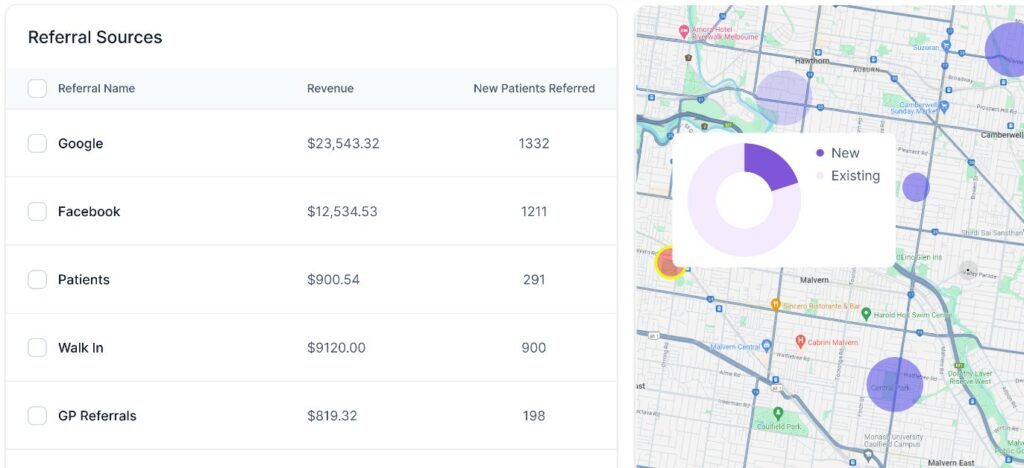The width and height of the screenshot is (1024, 468).
Task: Click the Suzuran shopping pin
Action: pos(946,46)
